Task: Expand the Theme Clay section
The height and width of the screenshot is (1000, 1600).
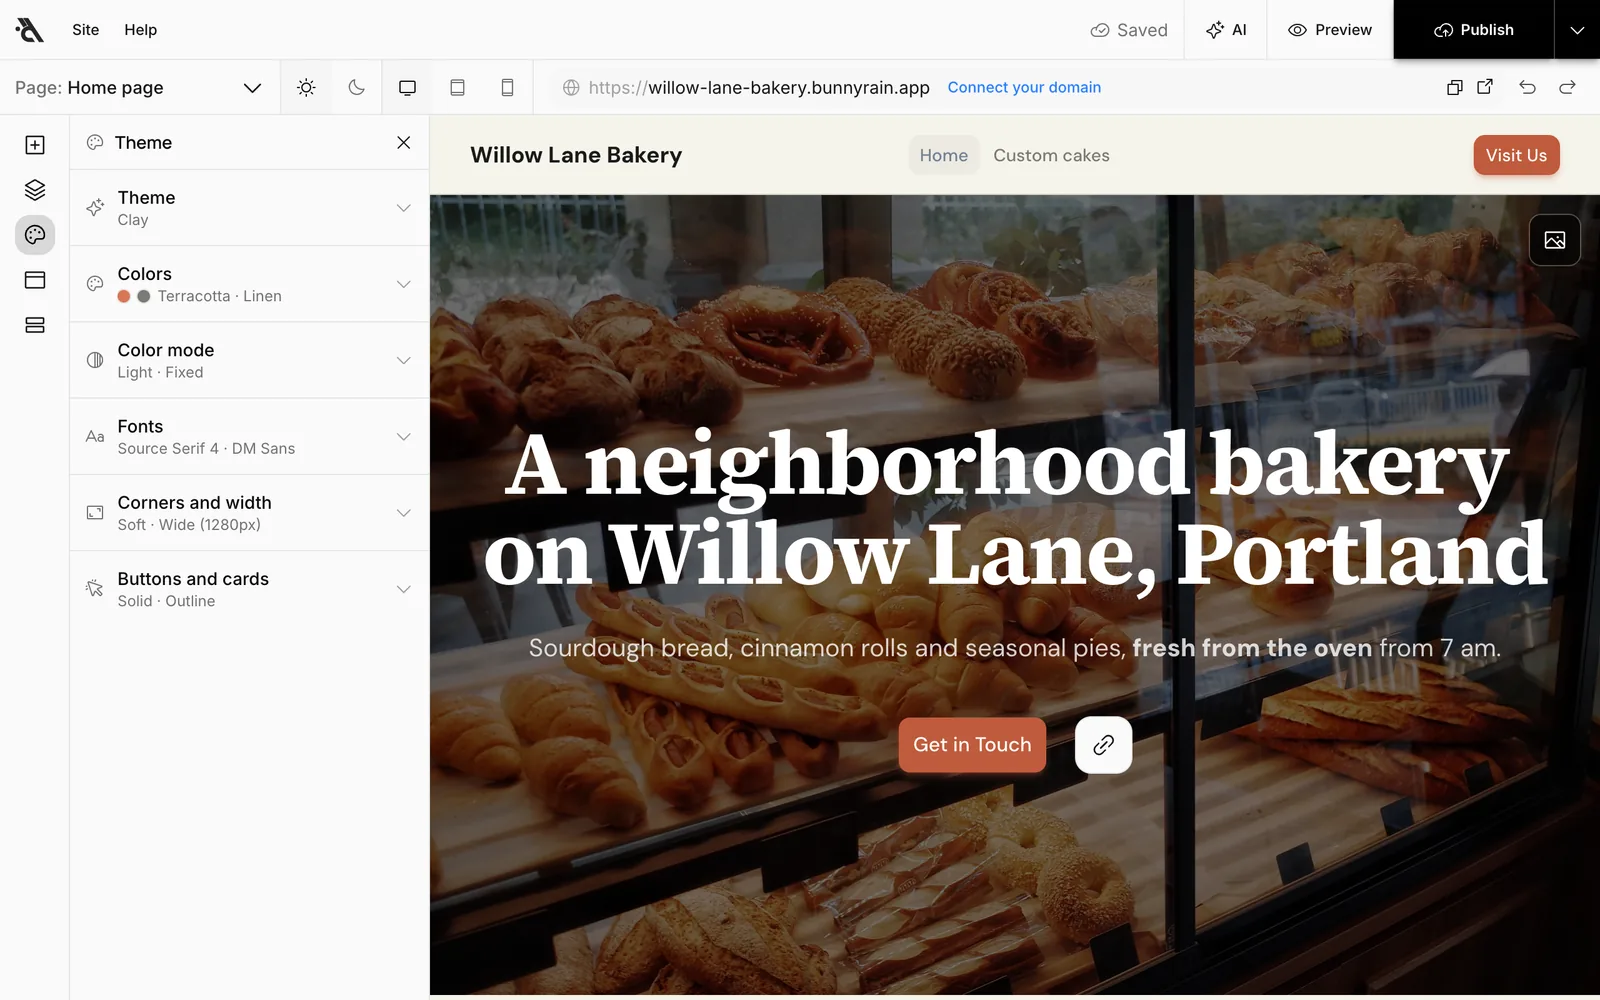Action: (x=249, y=208)
